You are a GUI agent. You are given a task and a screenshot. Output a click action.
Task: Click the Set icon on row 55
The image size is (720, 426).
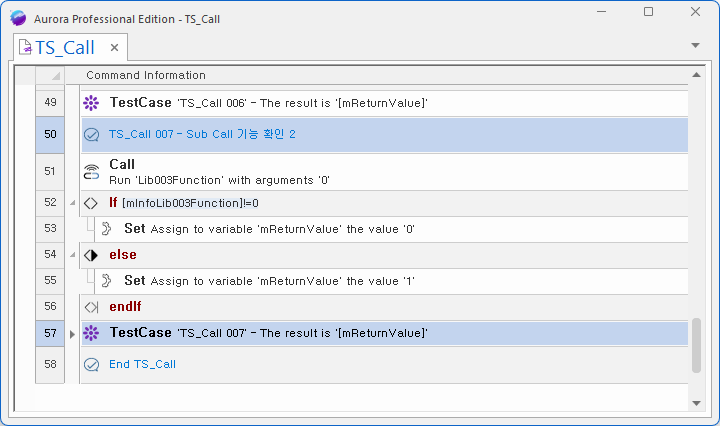coord(106,280)
